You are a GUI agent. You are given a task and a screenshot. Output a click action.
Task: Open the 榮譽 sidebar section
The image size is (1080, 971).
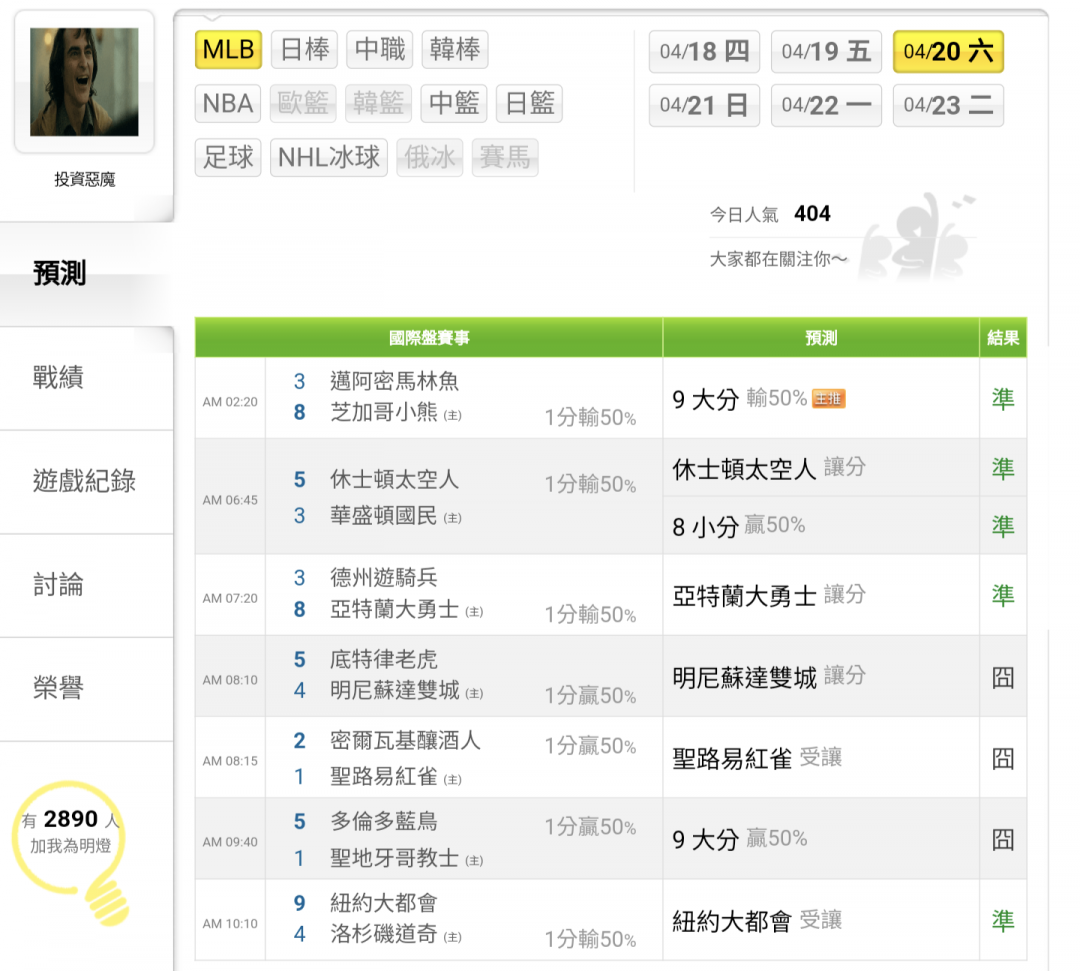pyautogui.click(x=86, y=689)
